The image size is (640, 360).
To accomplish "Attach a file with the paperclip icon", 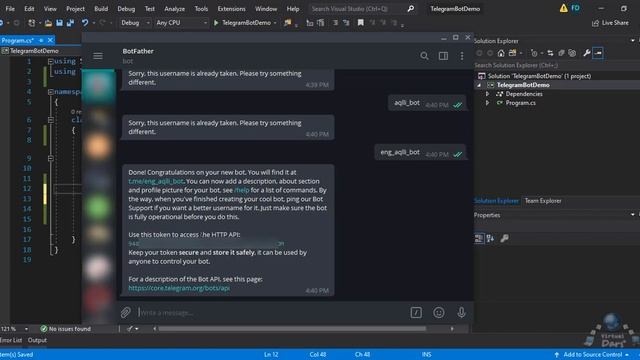I will coord(125,313).
